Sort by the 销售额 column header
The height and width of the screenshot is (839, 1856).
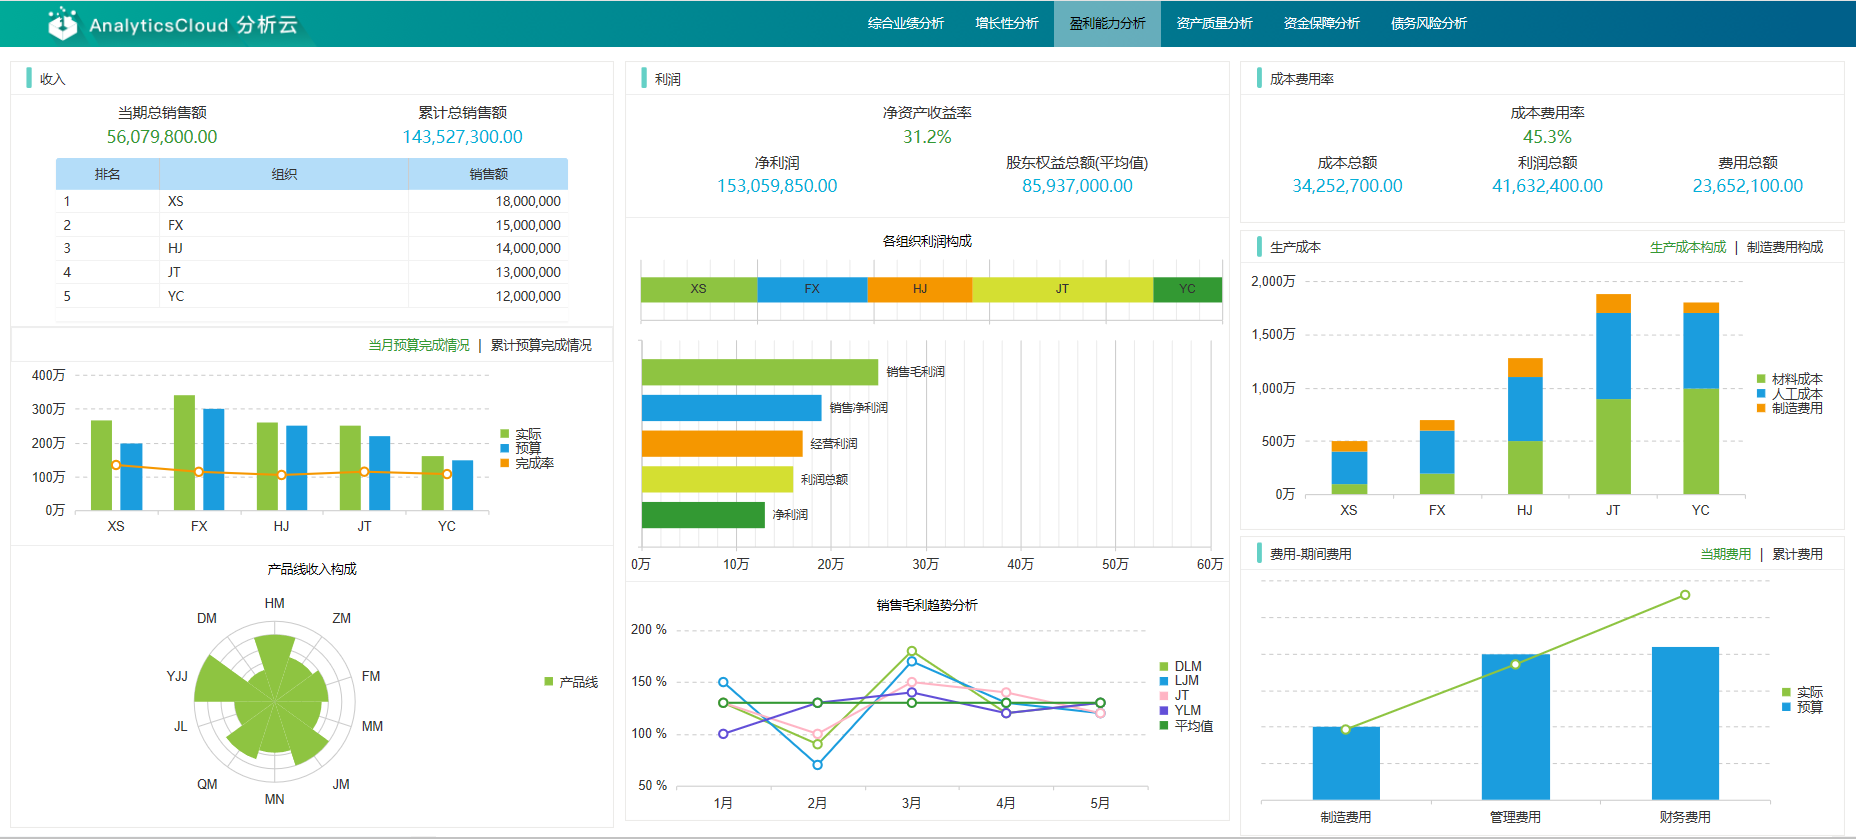[x=488, y=174]
